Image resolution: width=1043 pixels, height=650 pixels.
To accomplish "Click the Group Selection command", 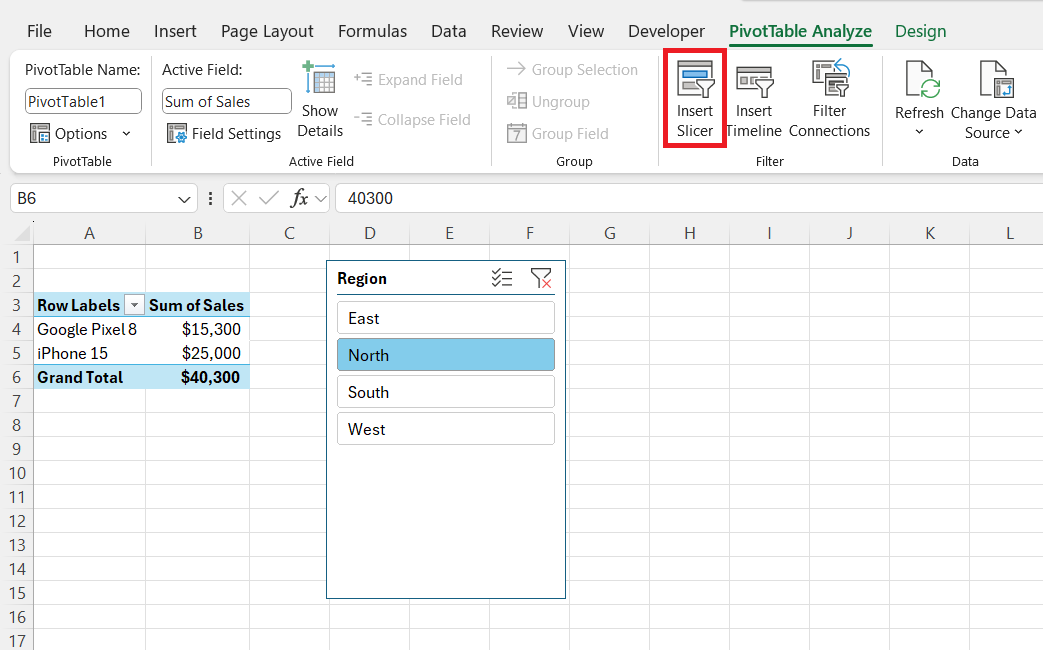I will click(572, 69).
